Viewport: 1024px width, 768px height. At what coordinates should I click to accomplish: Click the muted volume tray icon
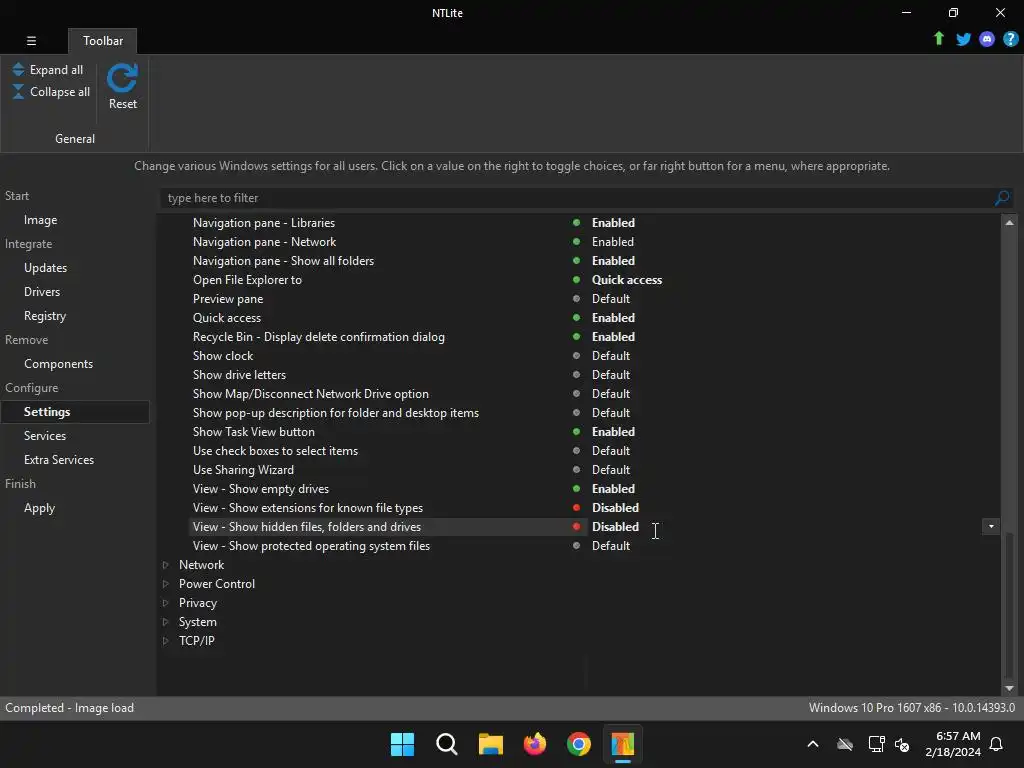[x=902, y=744]
